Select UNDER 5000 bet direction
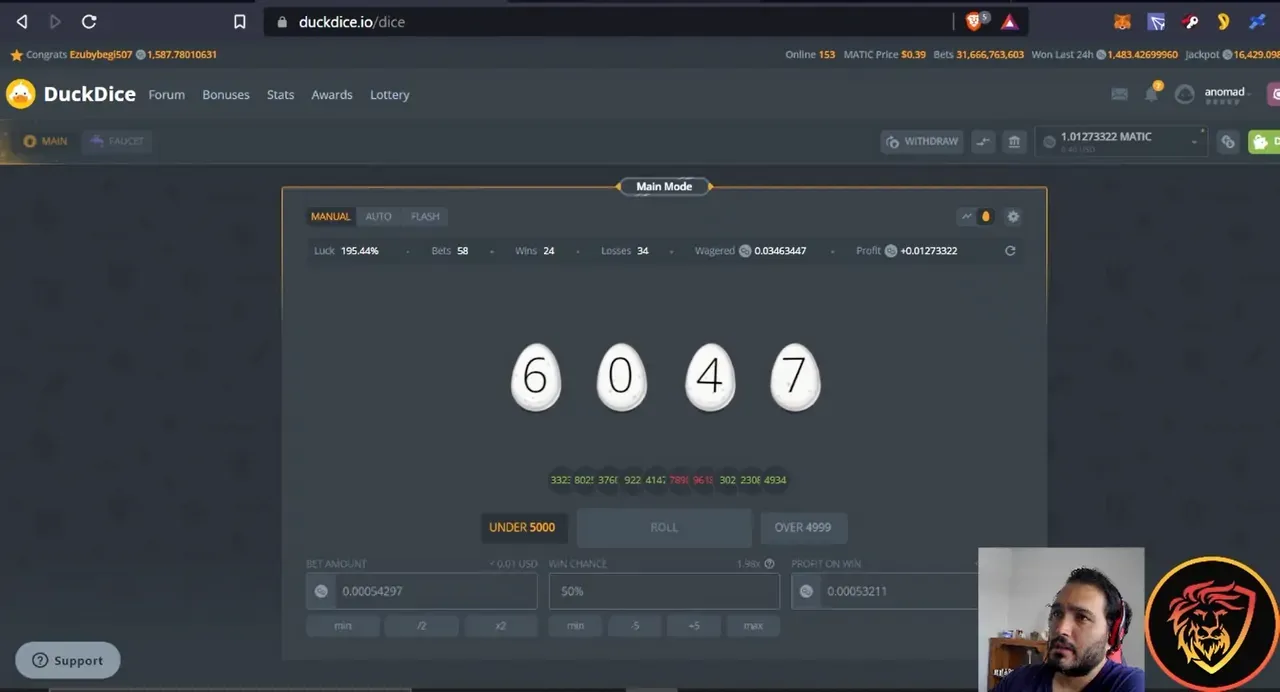Image resolution: width=1280 pixels, height=692 pixels. pos(522,528)
